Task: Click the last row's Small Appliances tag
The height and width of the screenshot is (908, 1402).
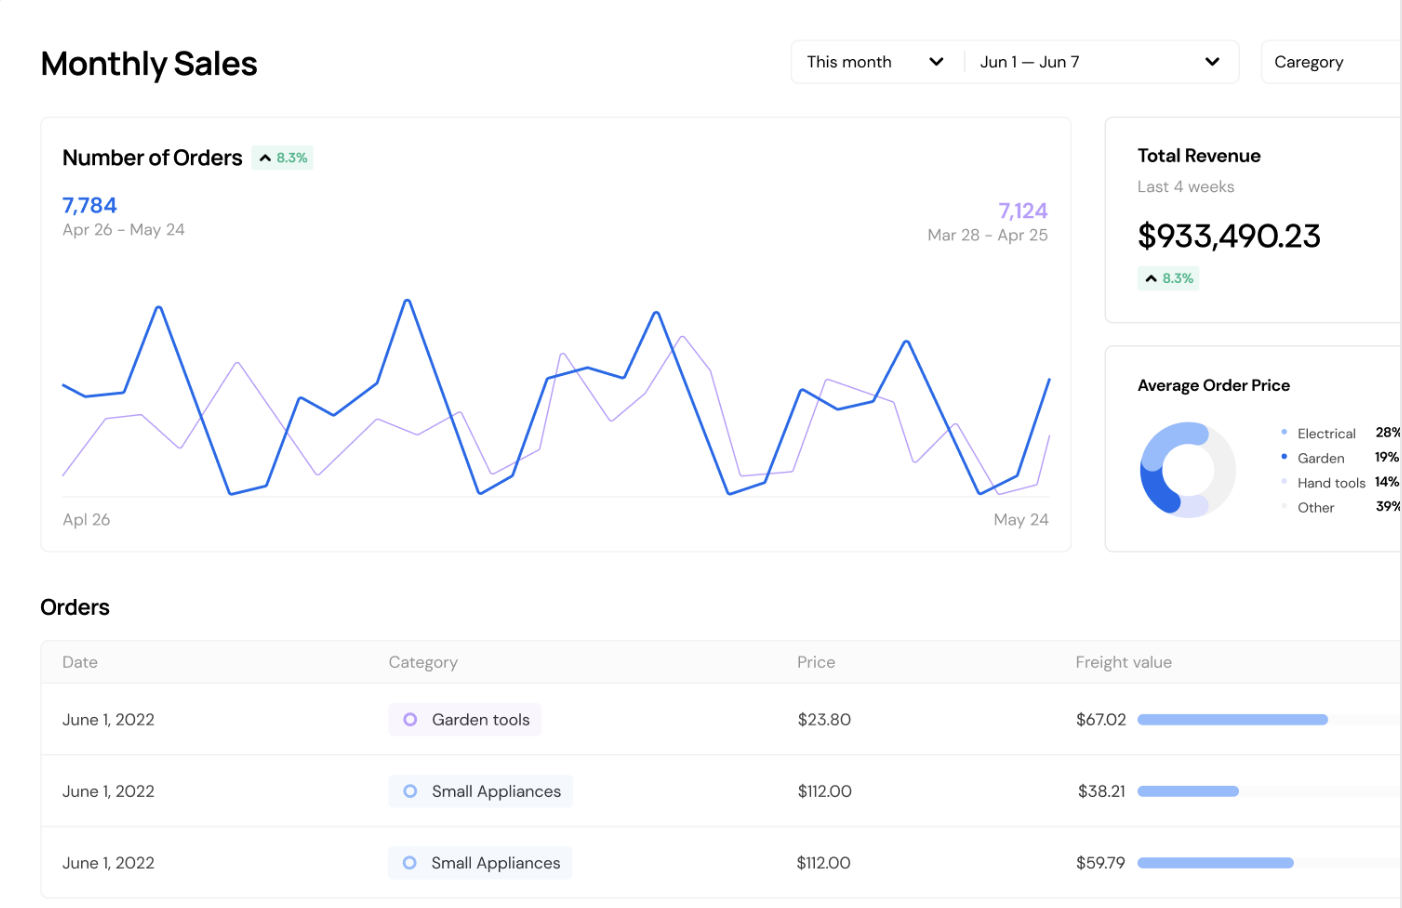Action: pyautogui.click(x=480, y=863)
